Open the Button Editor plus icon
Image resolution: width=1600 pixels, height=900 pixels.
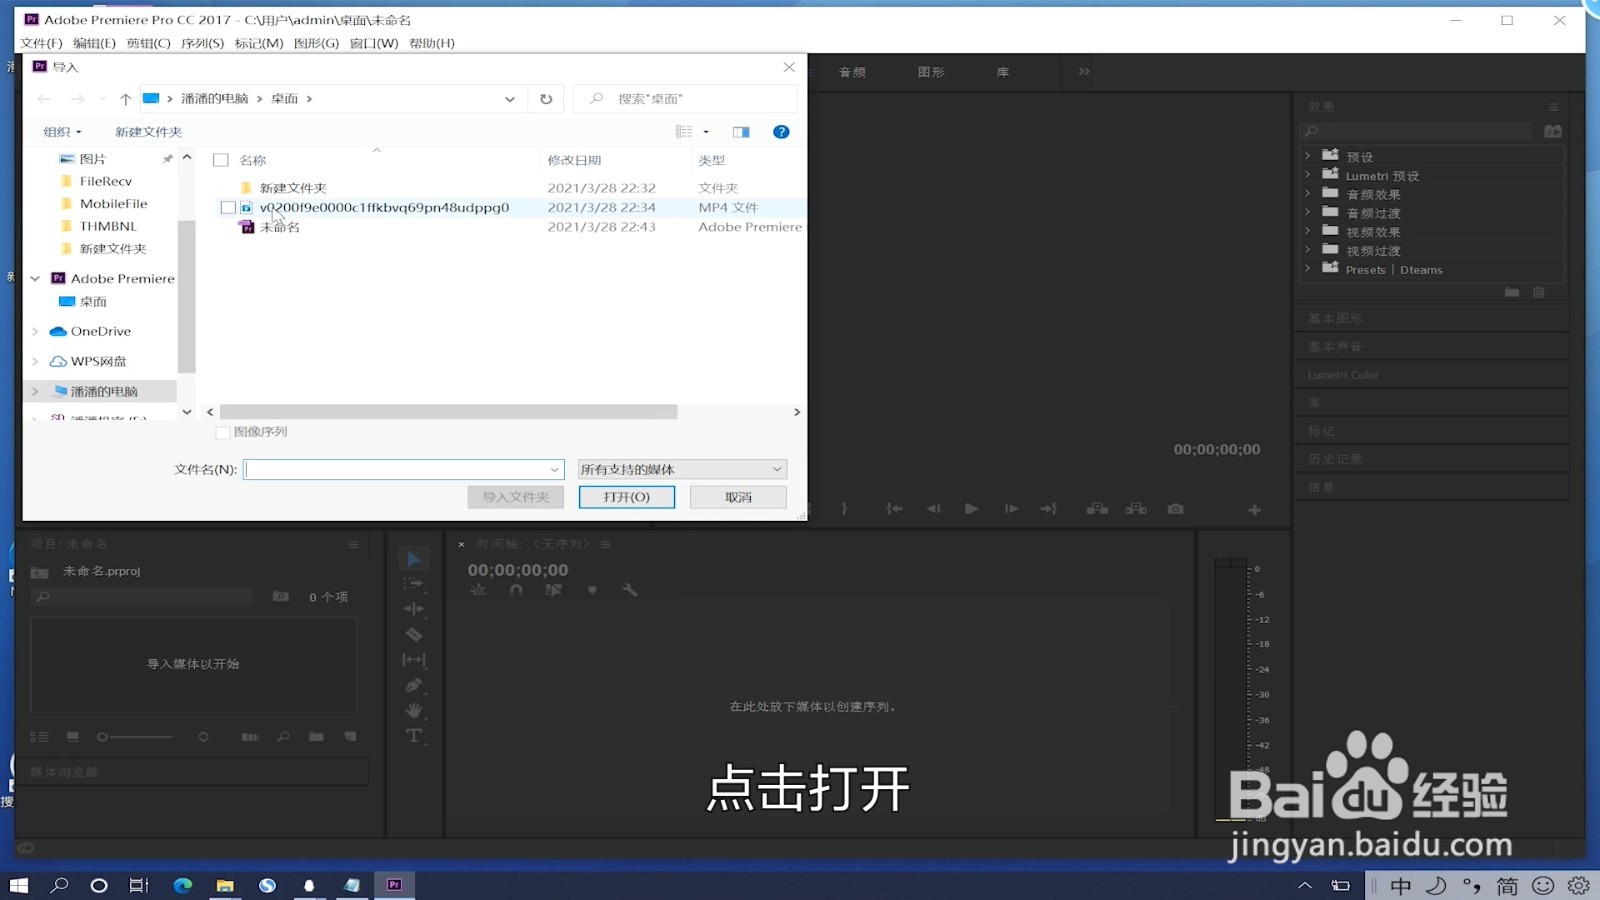coord(1254,510)
